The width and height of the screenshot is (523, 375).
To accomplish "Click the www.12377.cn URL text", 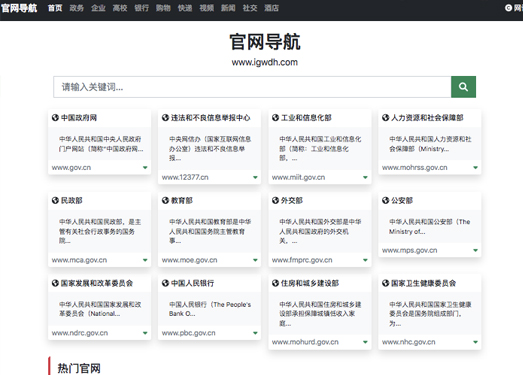I will [x=185, y=177].
